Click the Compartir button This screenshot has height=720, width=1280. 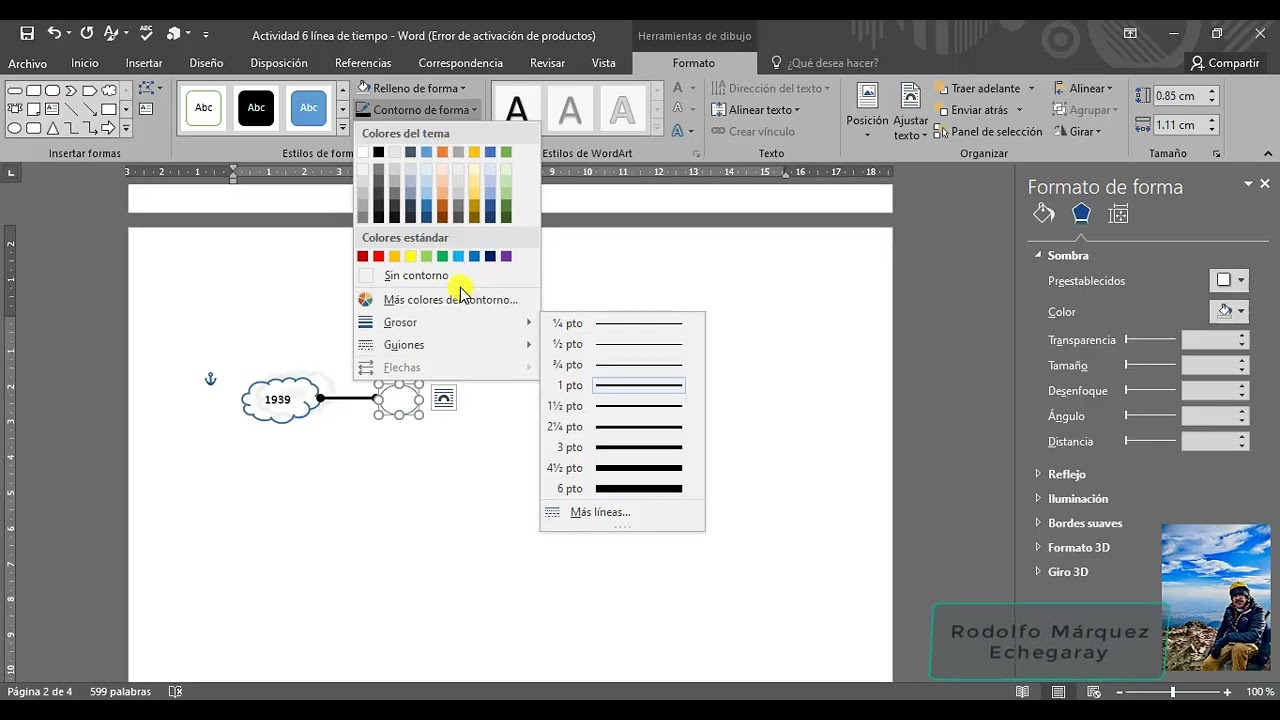pos(1225,63)
